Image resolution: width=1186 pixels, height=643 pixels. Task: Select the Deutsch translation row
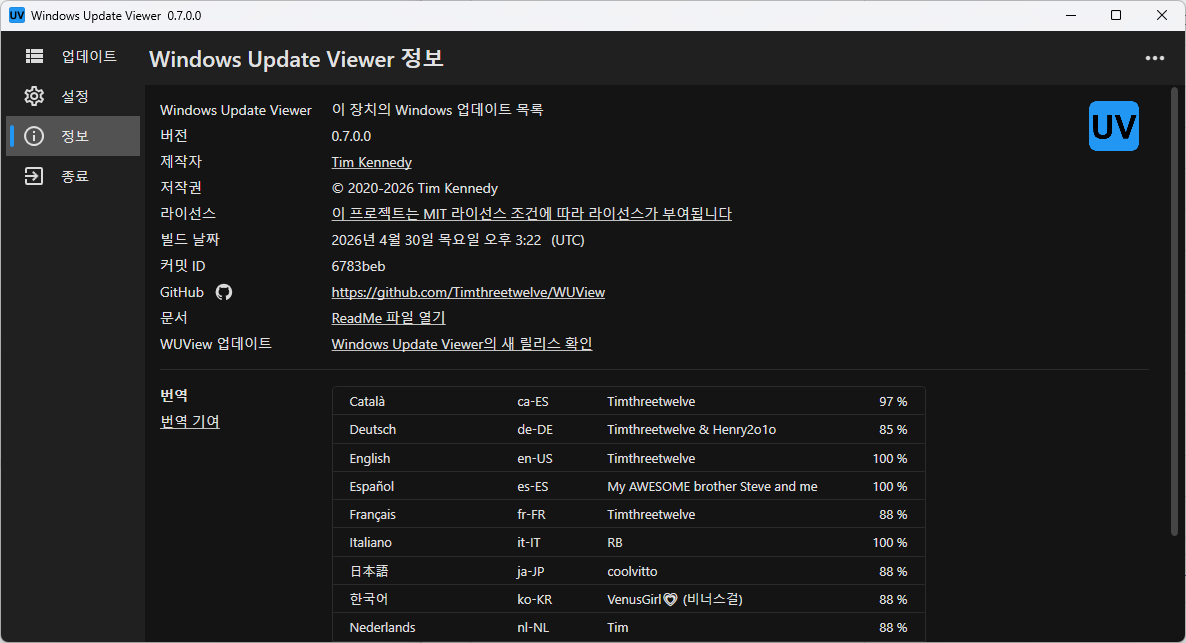click(629, 430)
